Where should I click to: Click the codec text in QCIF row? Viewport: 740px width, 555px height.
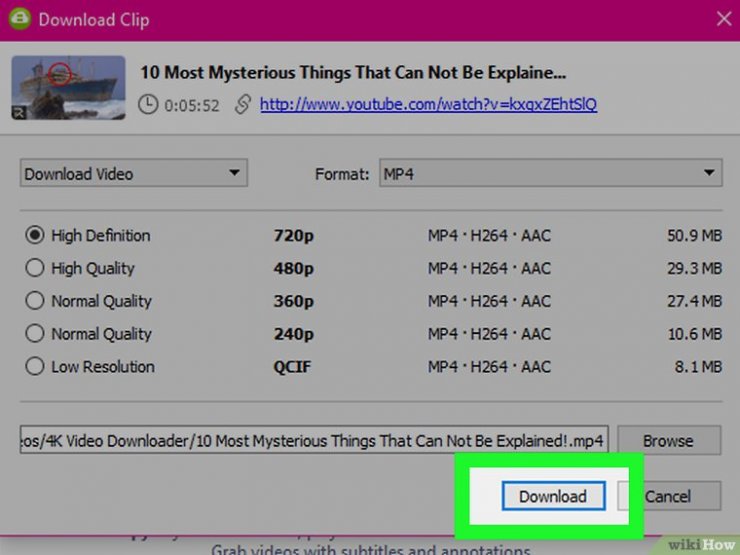point(489,366)
